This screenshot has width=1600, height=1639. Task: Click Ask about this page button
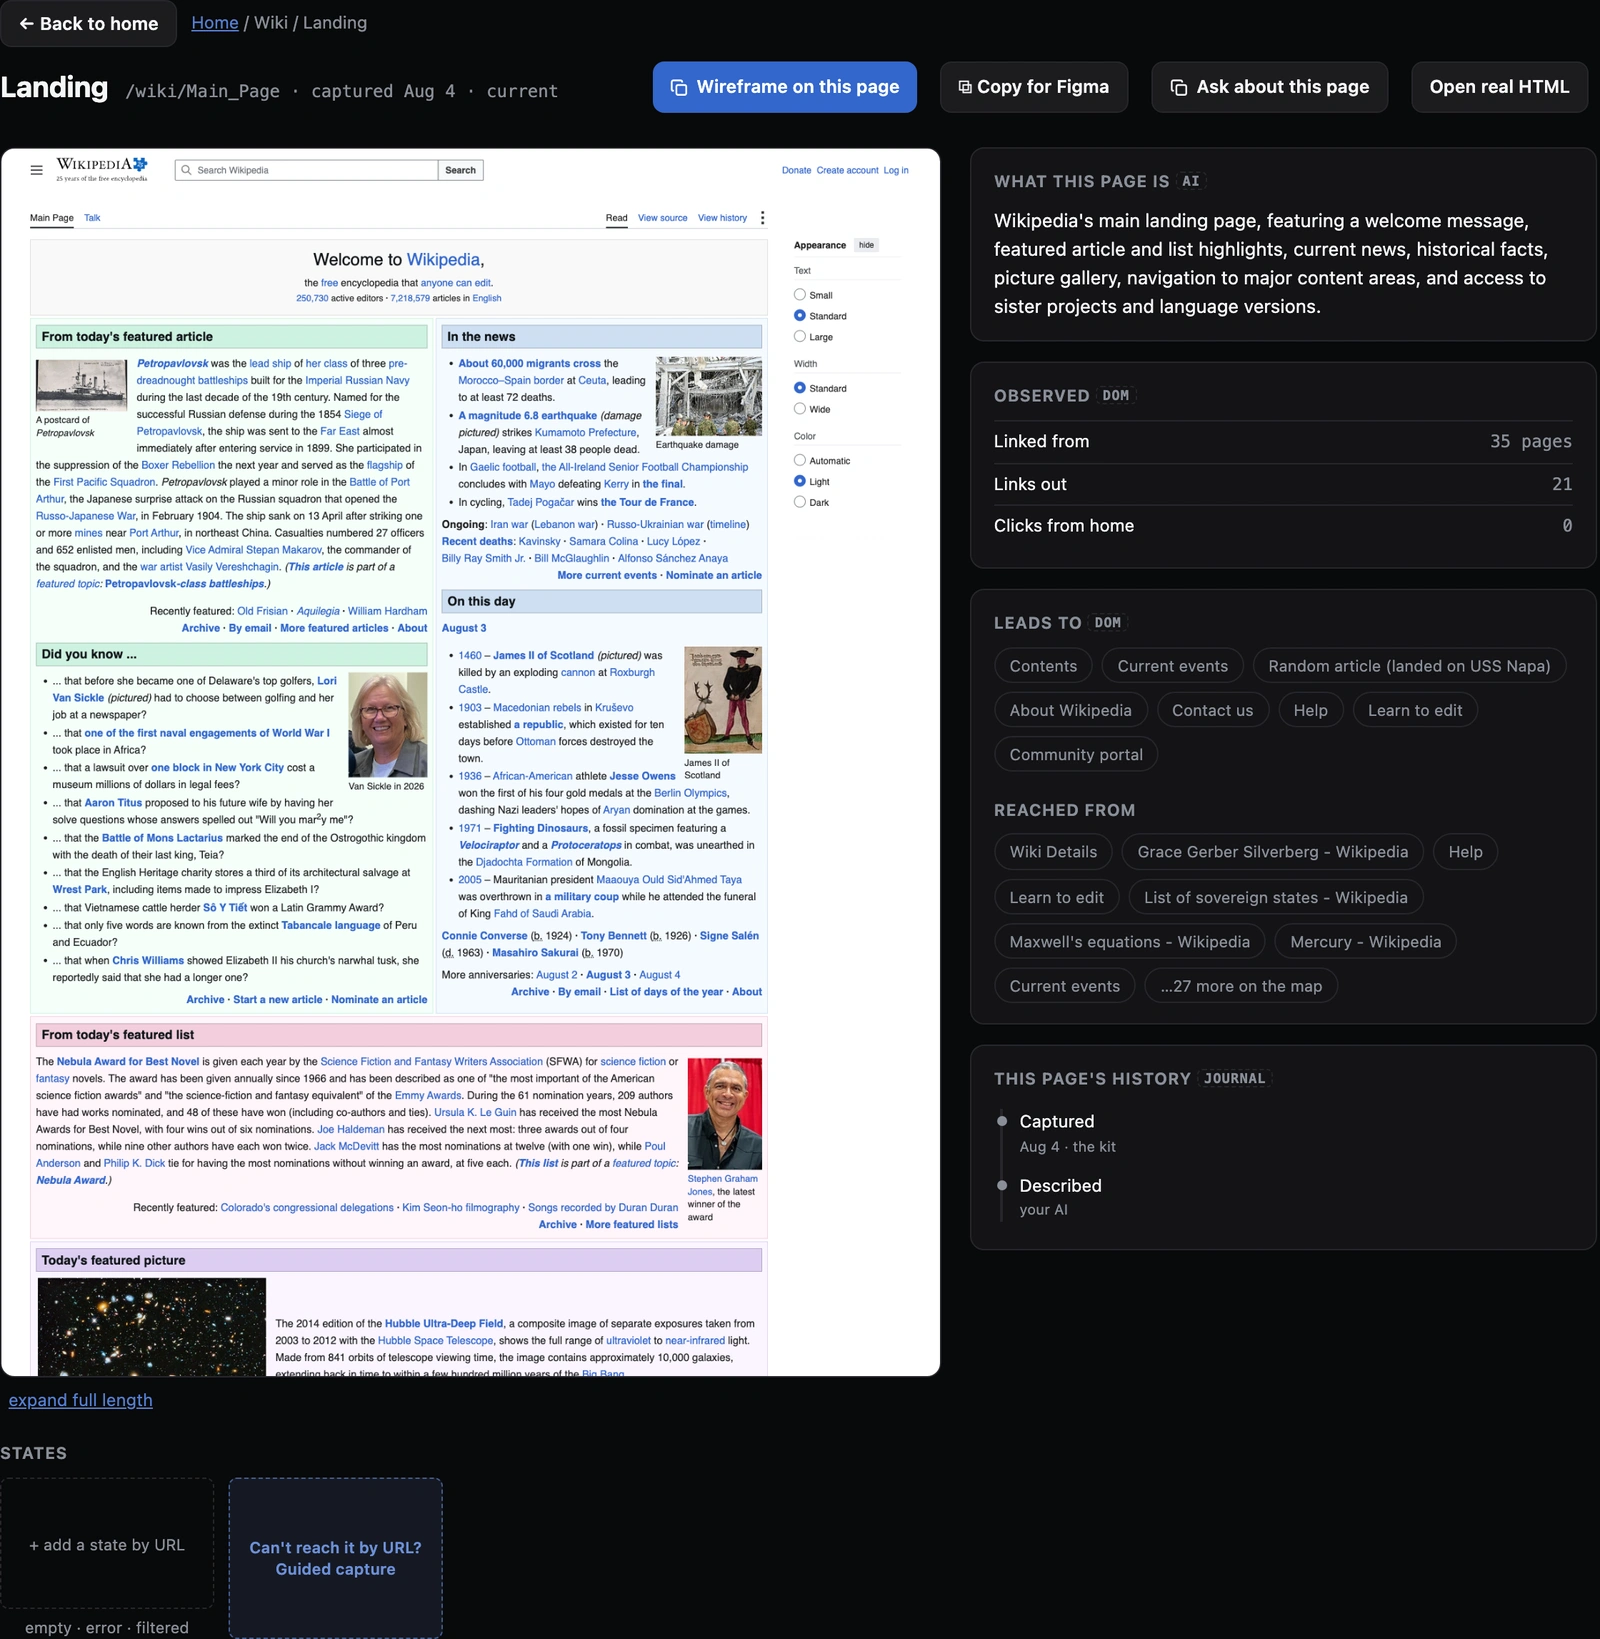click(x=1269, y=87)
